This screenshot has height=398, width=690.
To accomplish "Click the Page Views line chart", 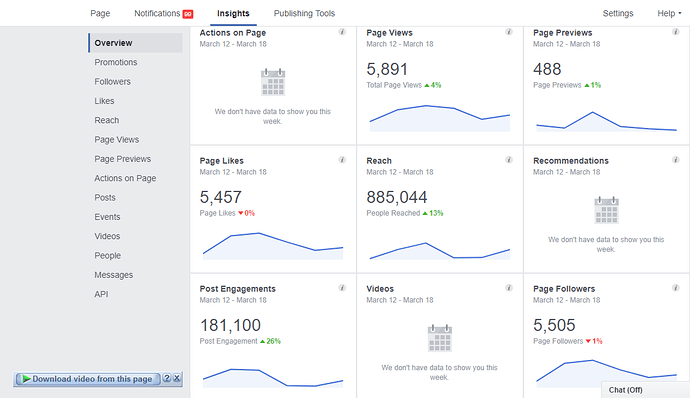I will pyautogui.click(x=440, y=118).
